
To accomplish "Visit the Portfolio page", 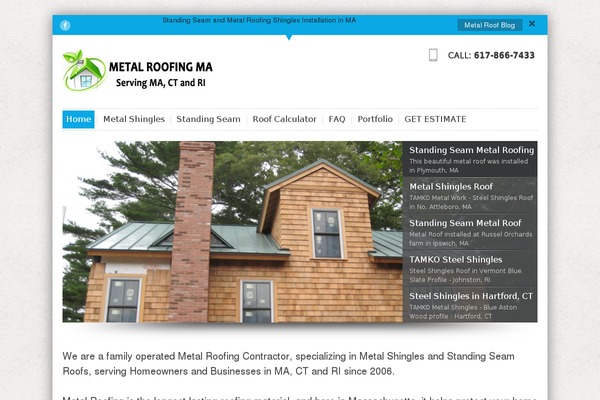I will coord(375,119).
